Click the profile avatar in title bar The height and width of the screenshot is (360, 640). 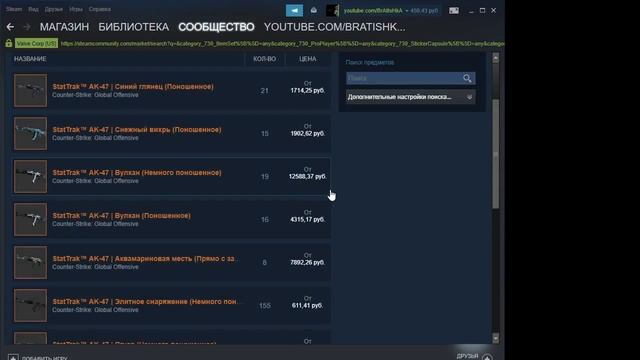click(332, 10)
